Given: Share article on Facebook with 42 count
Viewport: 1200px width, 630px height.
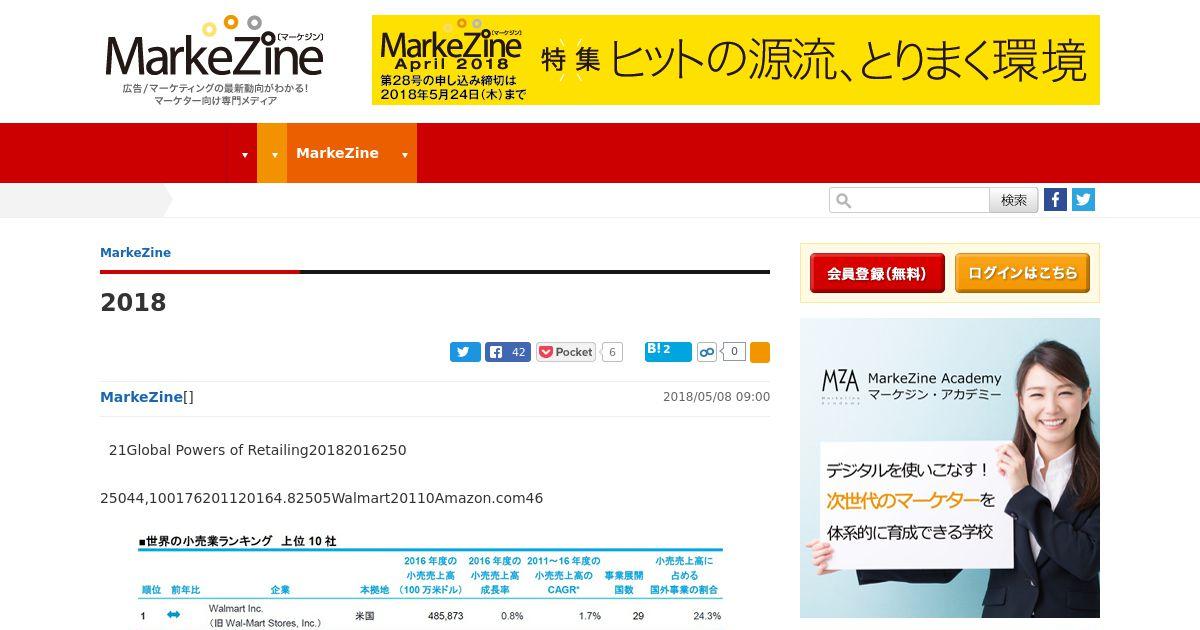Looking at the screenshot, I should click(x=508, y=352).
